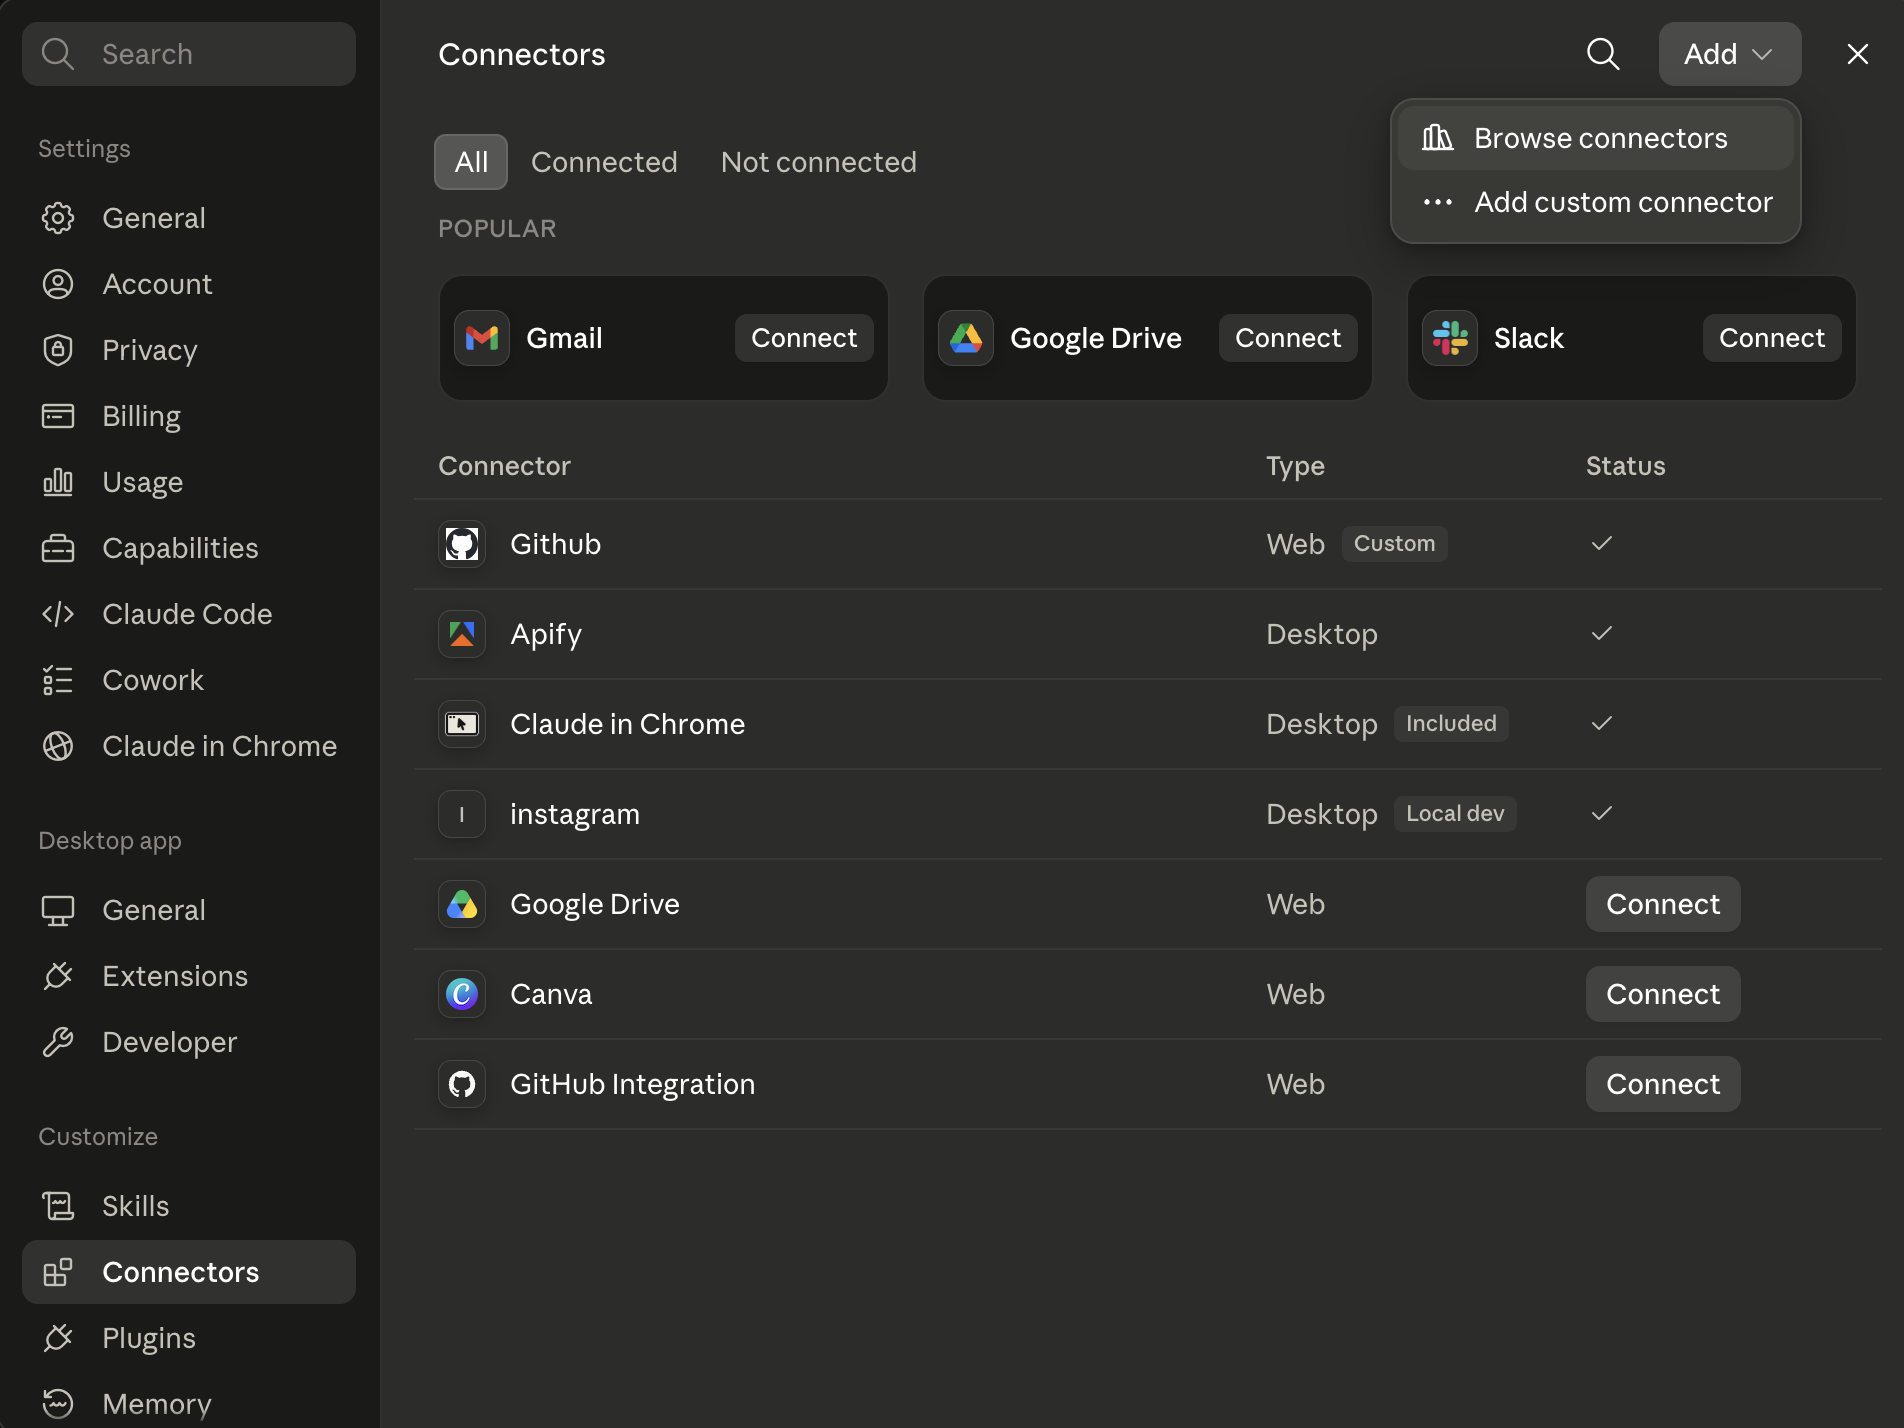
Task: Switch to the All filter tab
Action: (471, 162)
